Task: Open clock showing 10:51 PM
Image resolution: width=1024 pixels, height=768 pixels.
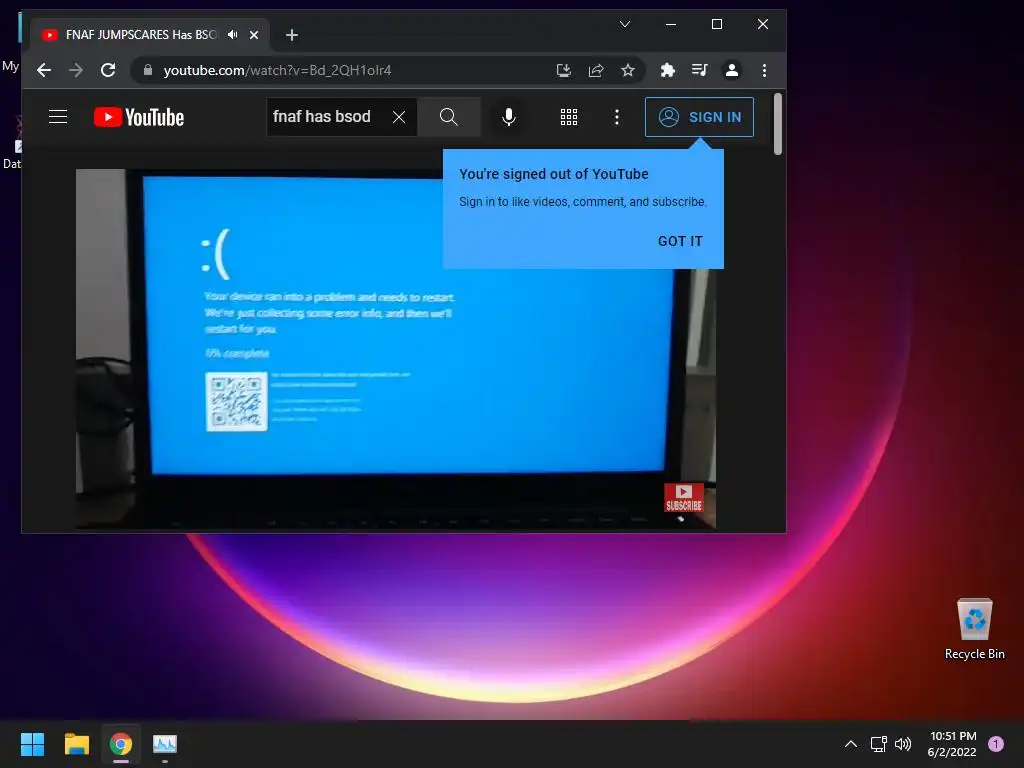Action: coord(952,744)
